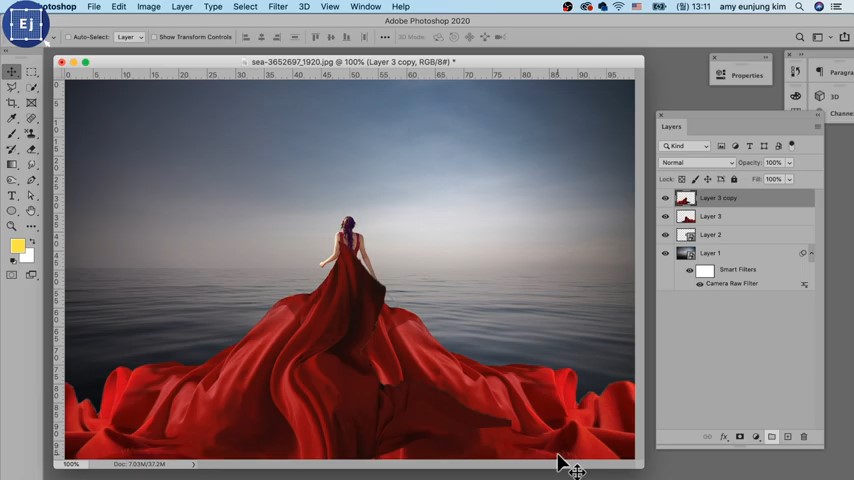Hide Layer 3 copy visibility eye
Image resolution: width=854 pixels, height=480 pixels.
[665, 198]
